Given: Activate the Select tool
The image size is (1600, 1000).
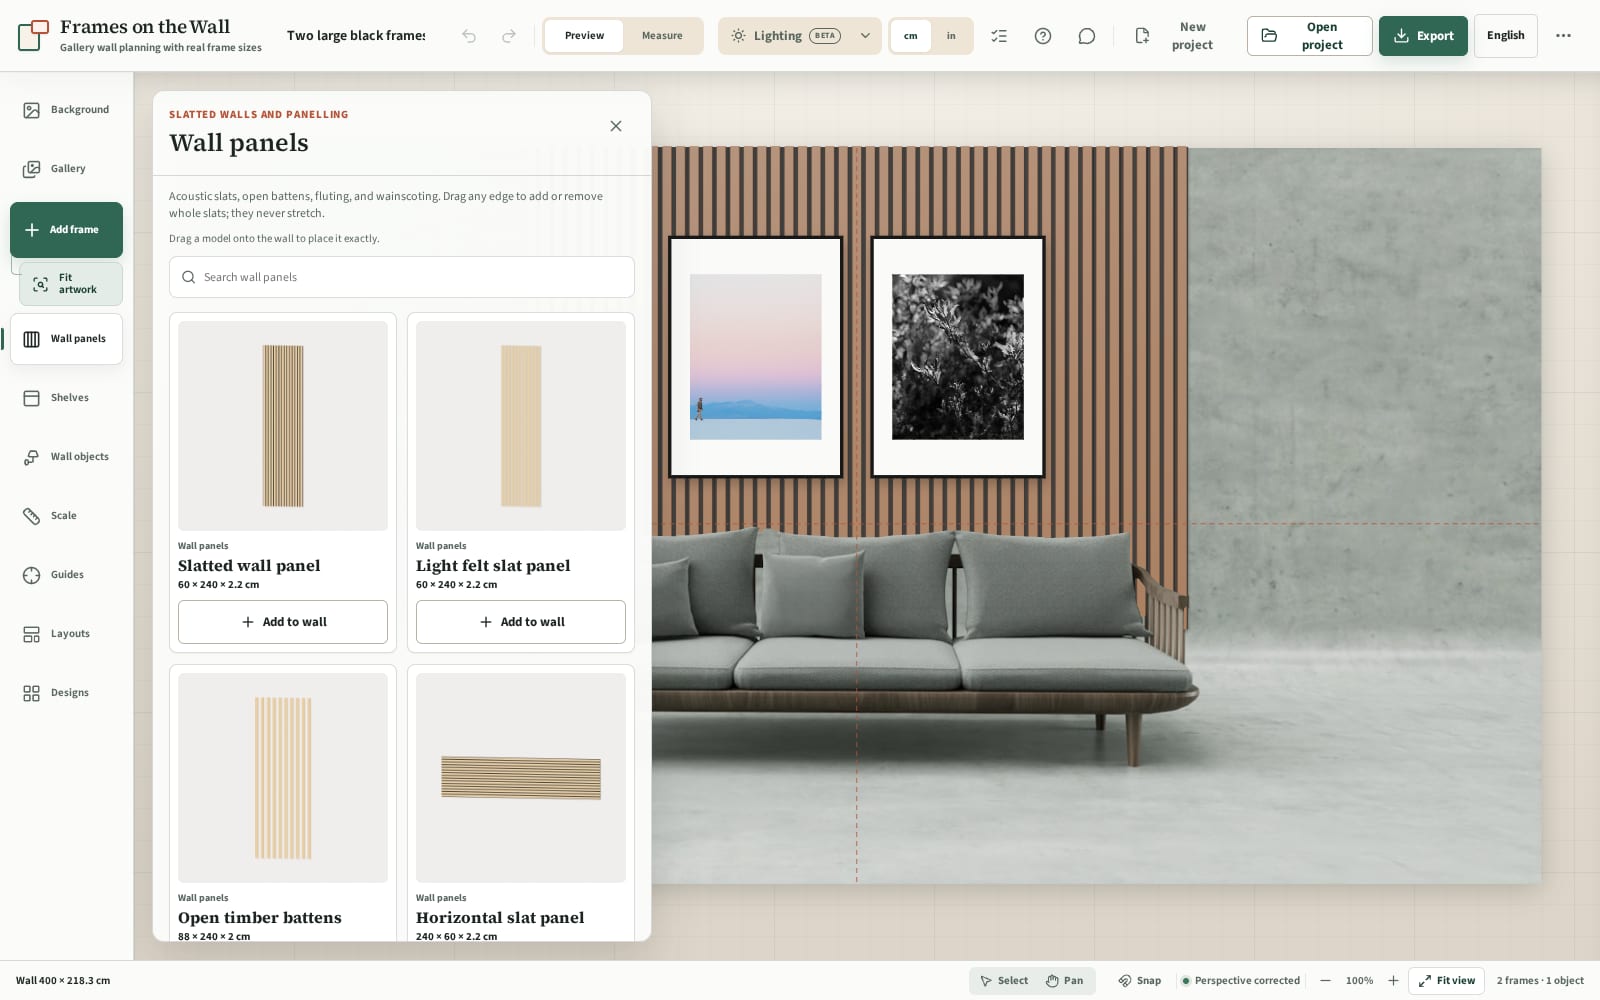Looking at the screenshot, I should [x=1003, y=981].
